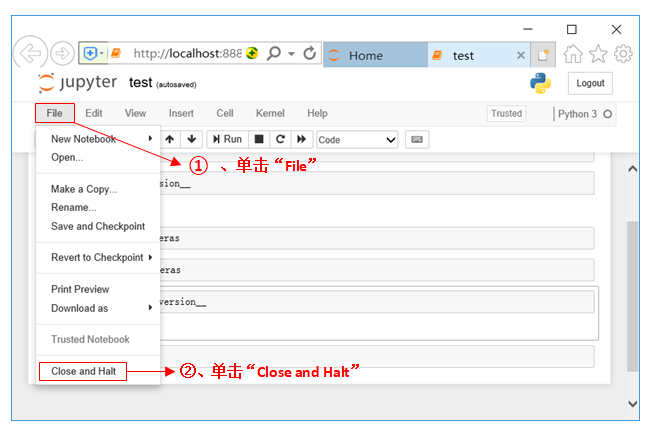Select Print Preview menu entry
The image size is (647, 430).
pyautogui.click(x=98, y=289)
